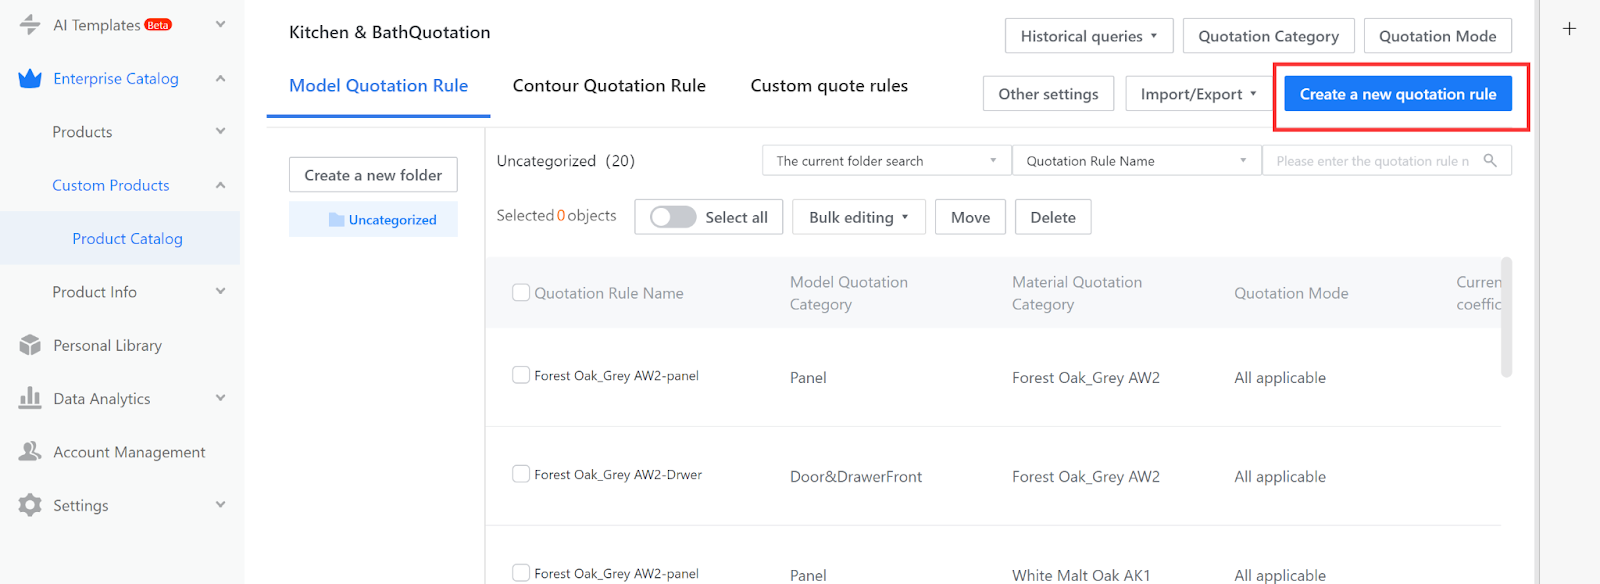Click Create a new quotation rule button

pos(1397,94)
